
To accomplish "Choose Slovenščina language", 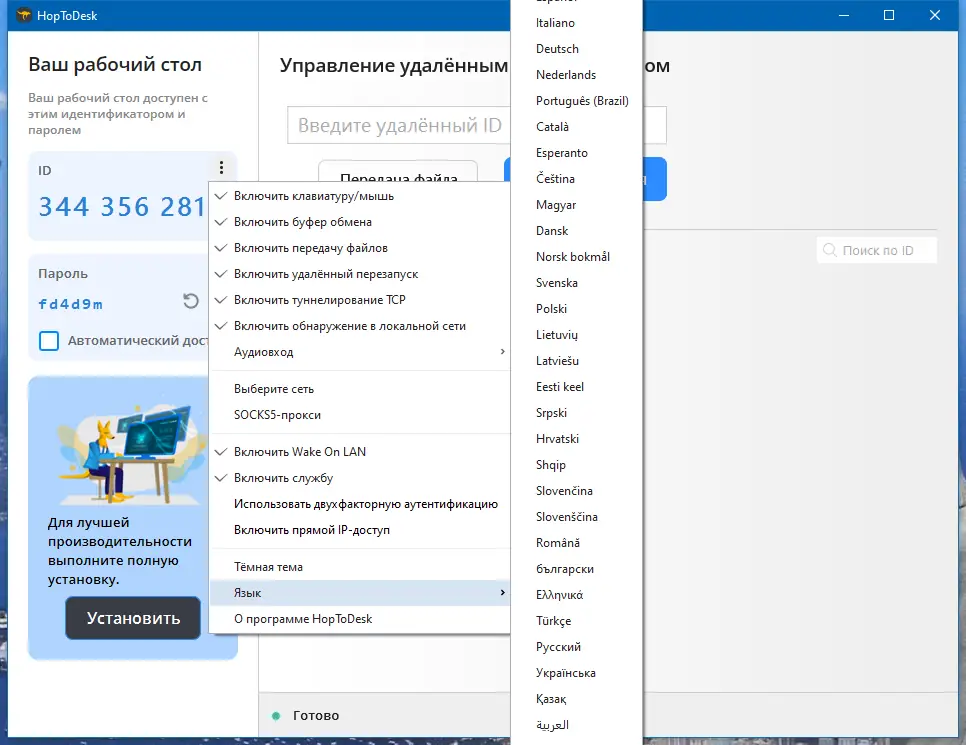I will 577,517.
